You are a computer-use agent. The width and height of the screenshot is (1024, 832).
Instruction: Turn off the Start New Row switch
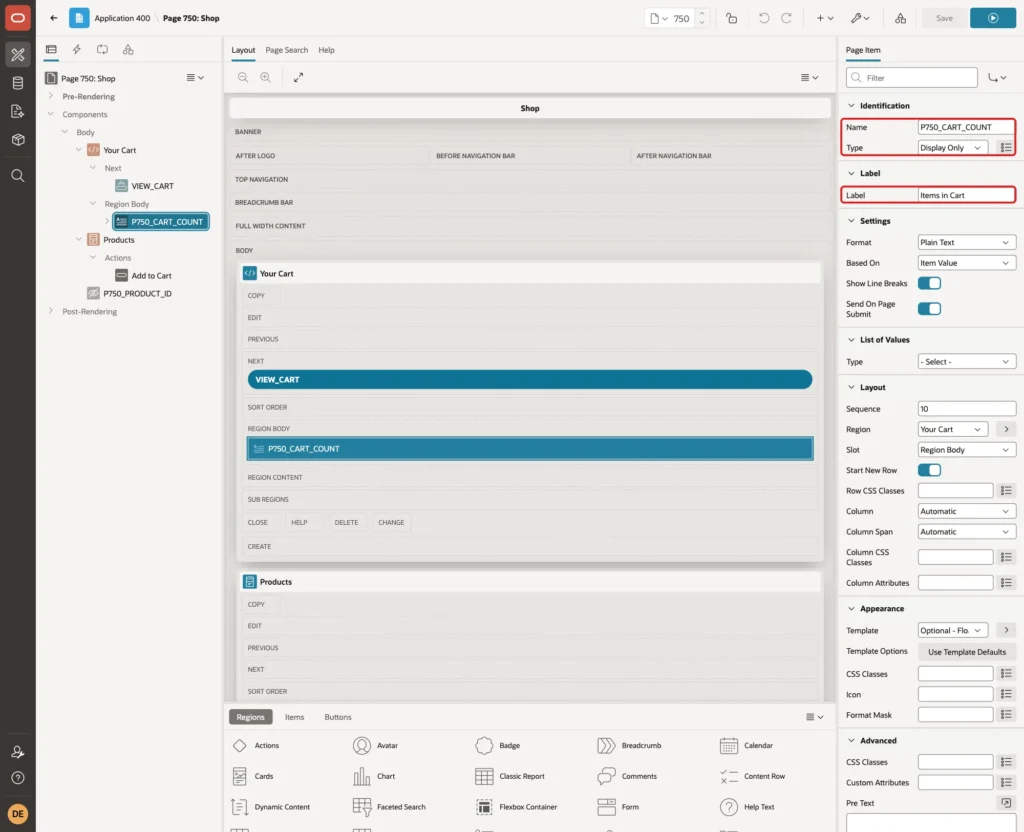(929, 470)
